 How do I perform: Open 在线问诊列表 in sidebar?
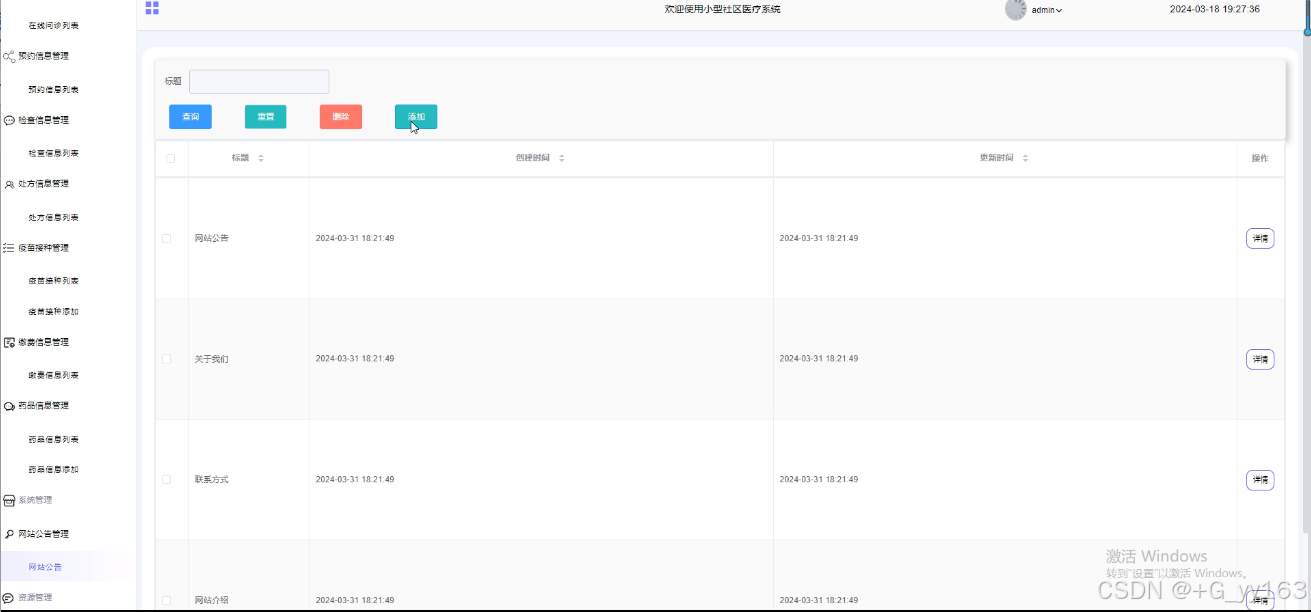click(54, 26)
